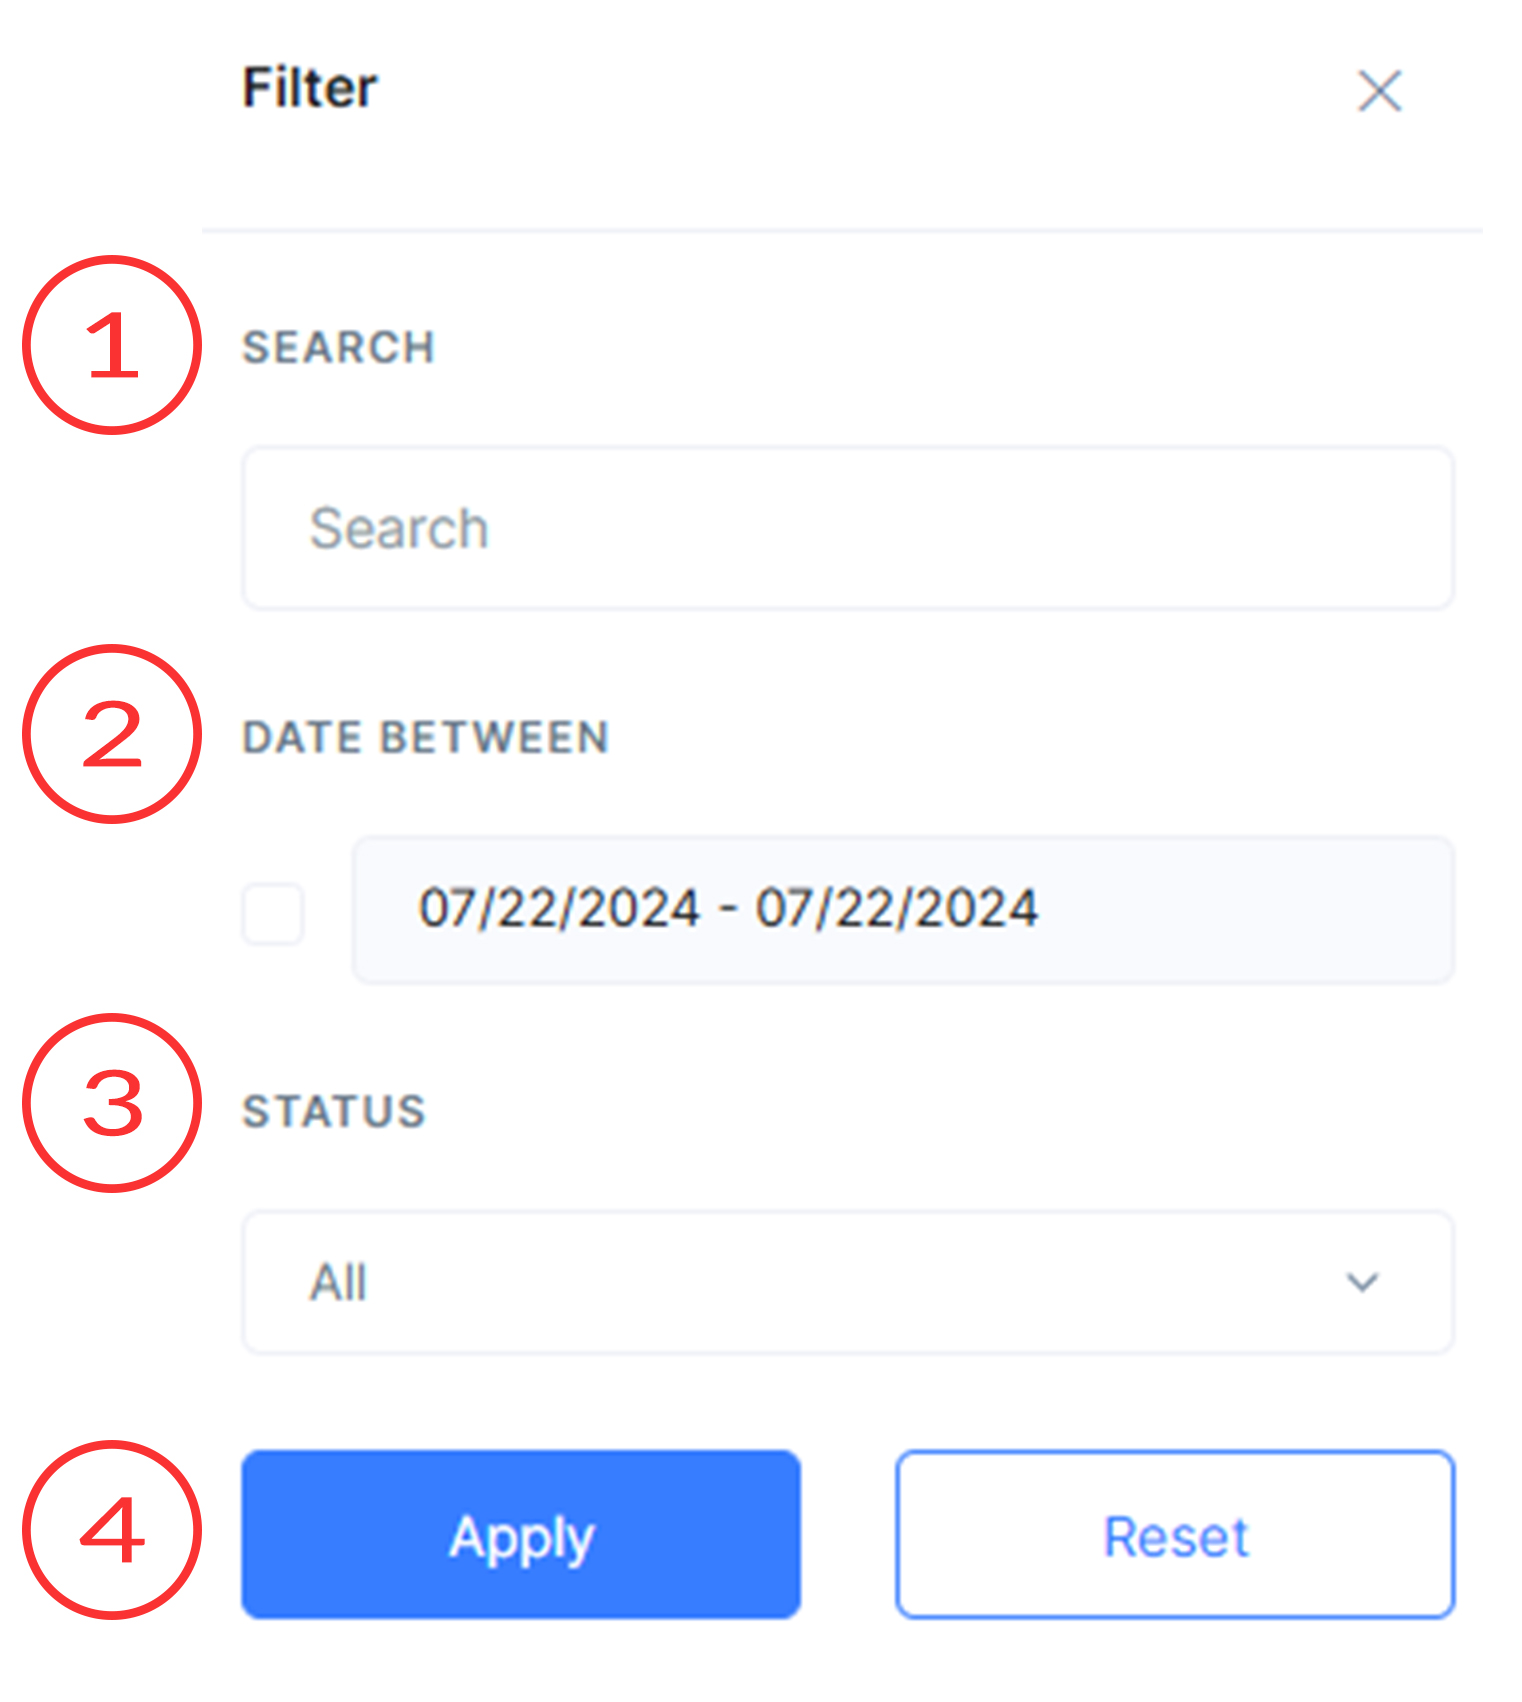Click the start date 07/22/2024 in range
The height and width of the screenshot is (1702, 1522).
[559, 909]
